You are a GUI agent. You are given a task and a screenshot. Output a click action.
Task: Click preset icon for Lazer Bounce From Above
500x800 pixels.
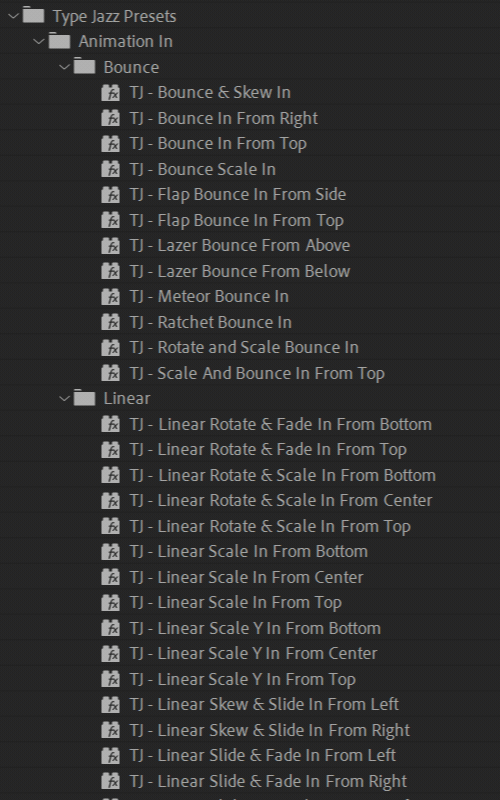coord(111,245)
